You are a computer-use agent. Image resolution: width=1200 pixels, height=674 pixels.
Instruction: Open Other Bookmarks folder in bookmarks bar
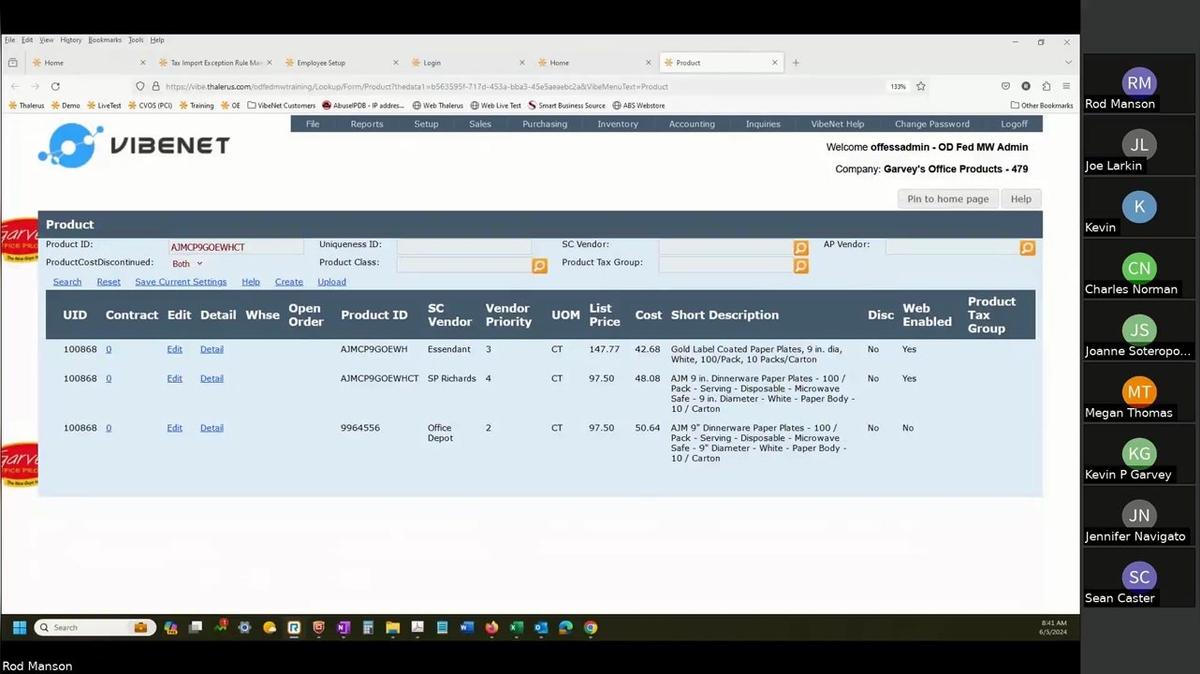coord(1041,105)
